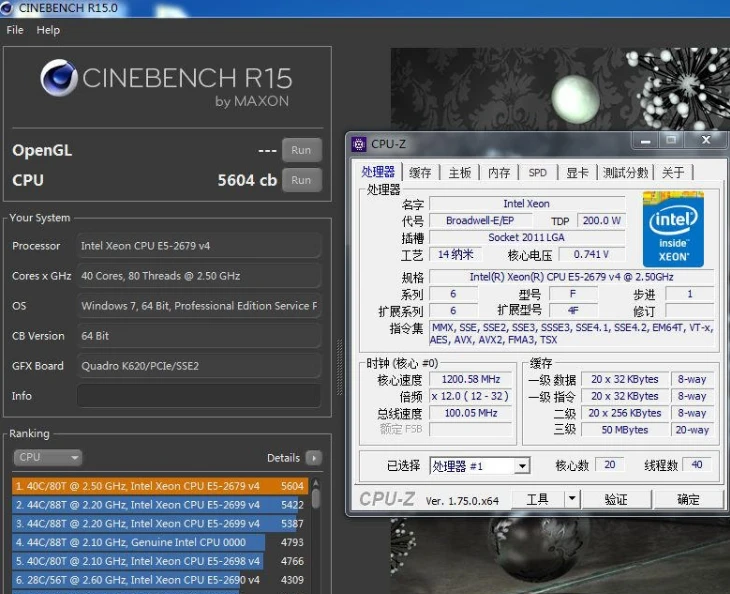Click the 核心速度 value 1200.58 MHz
This screenshot has height=594, width=730.
coord(471,379)
